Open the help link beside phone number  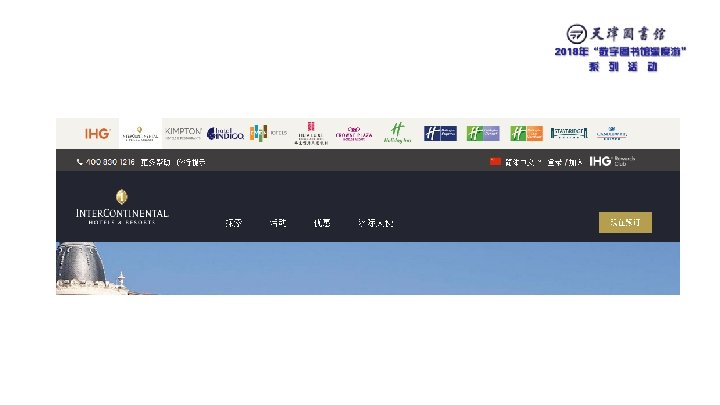pos(155,162)
